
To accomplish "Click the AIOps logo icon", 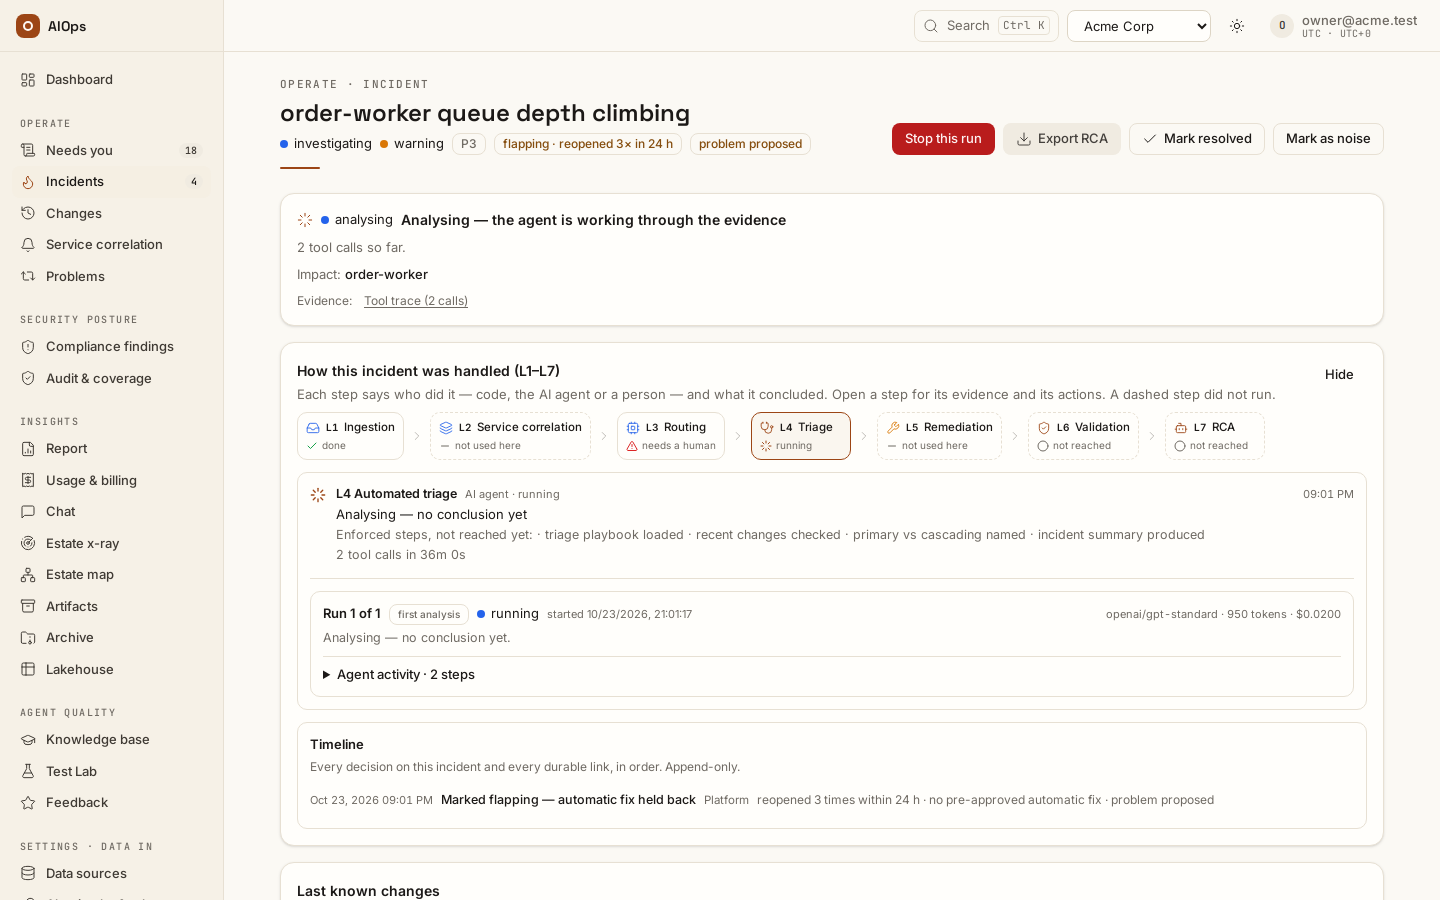I will coord(28,26).
